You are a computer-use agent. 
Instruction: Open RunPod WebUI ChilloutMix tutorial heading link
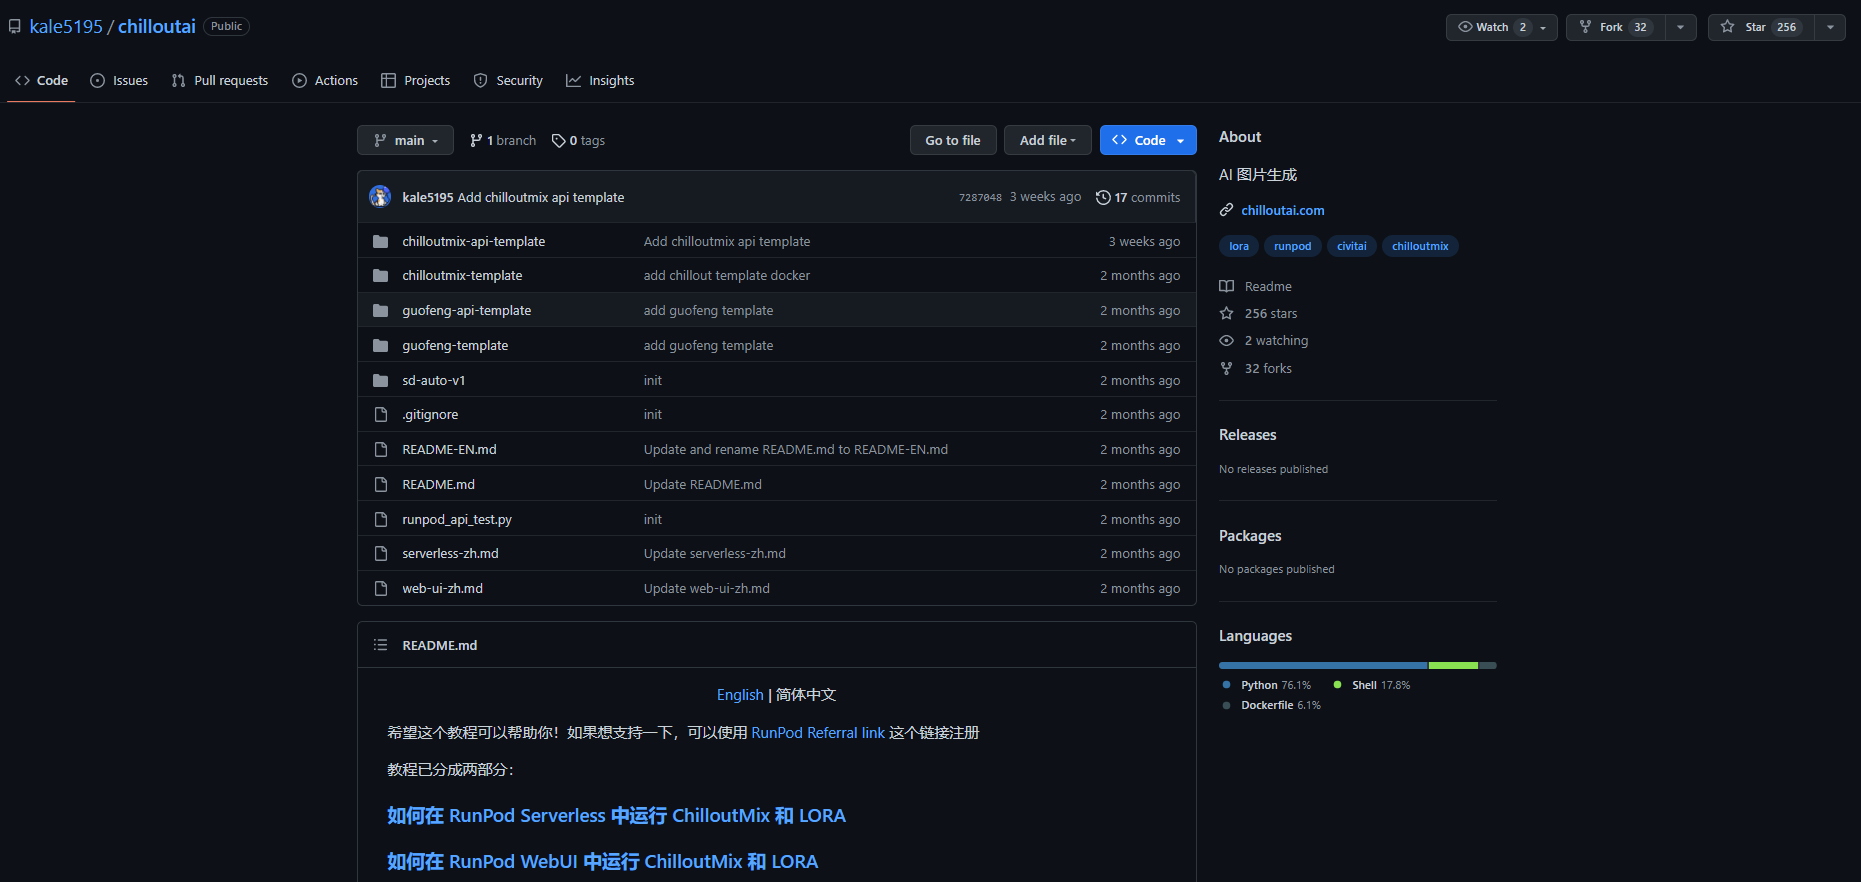[602, 862]
